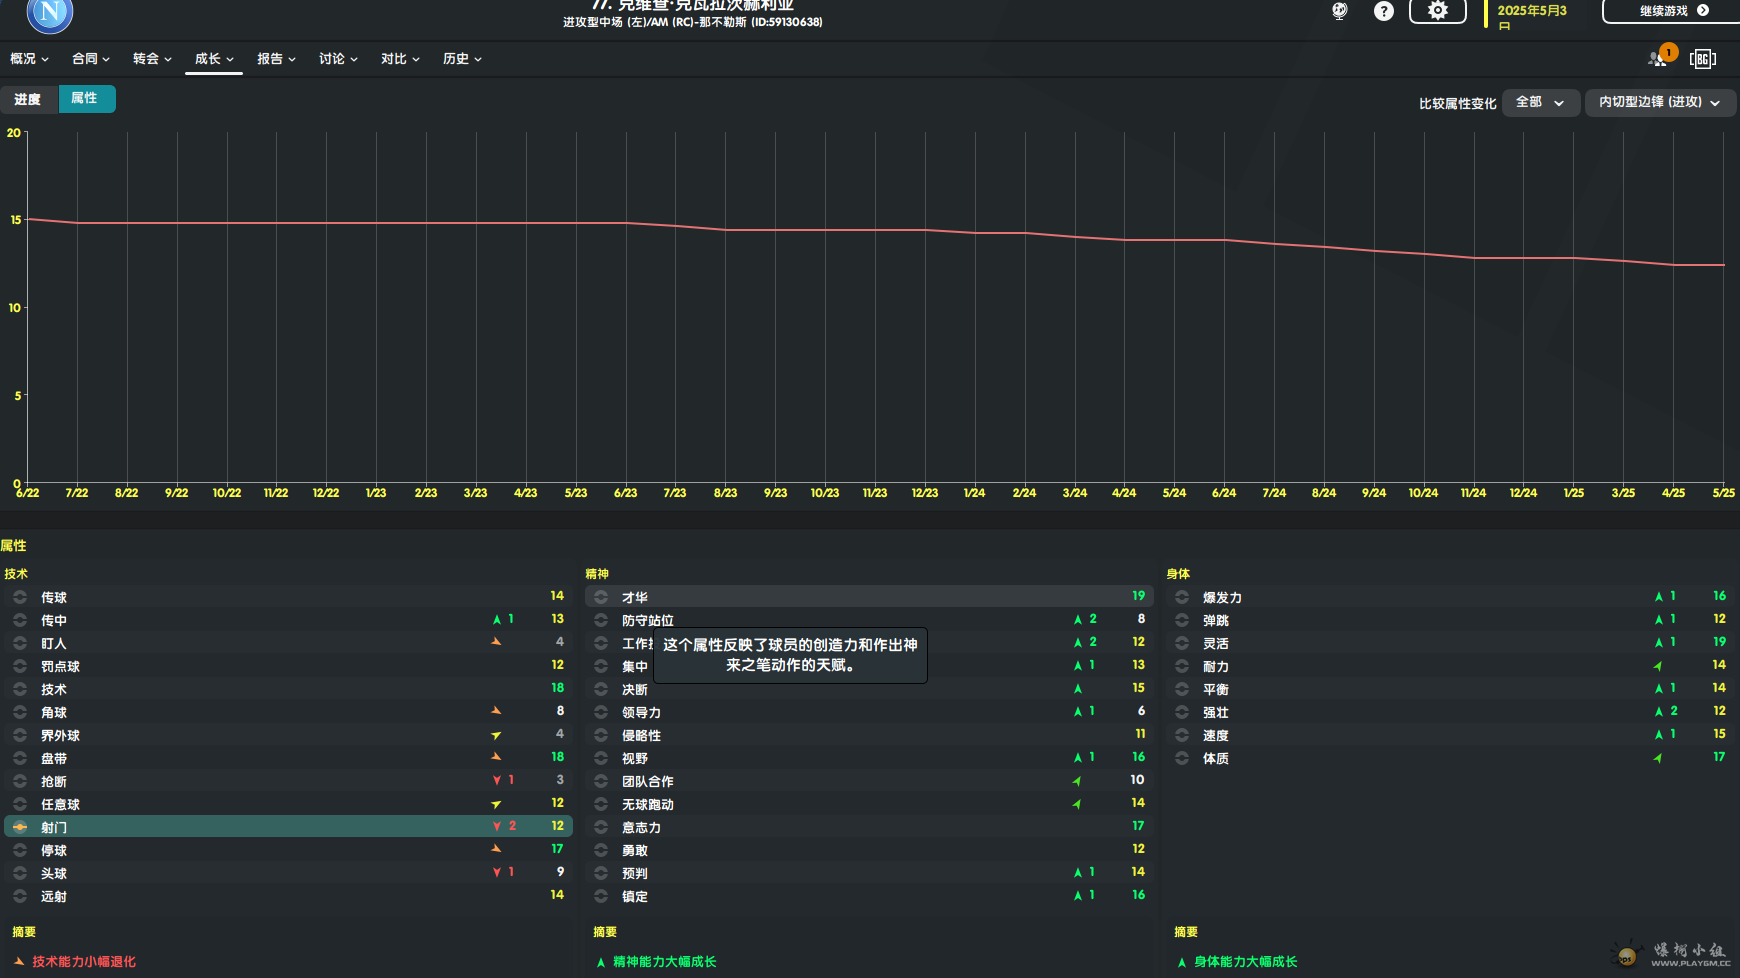This screenshot has width=1740, height=978.
Task: Click the BG bracket icon
Action: click(1702, 59)
